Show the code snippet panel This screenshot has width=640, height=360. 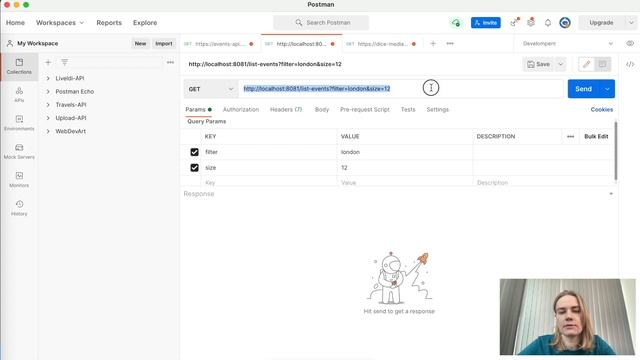coord(630,64)
